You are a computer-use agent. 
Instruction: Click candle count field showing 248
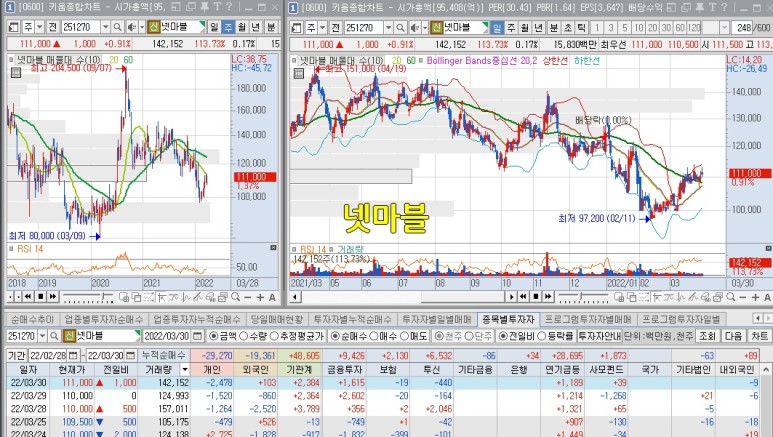(741, 28)
